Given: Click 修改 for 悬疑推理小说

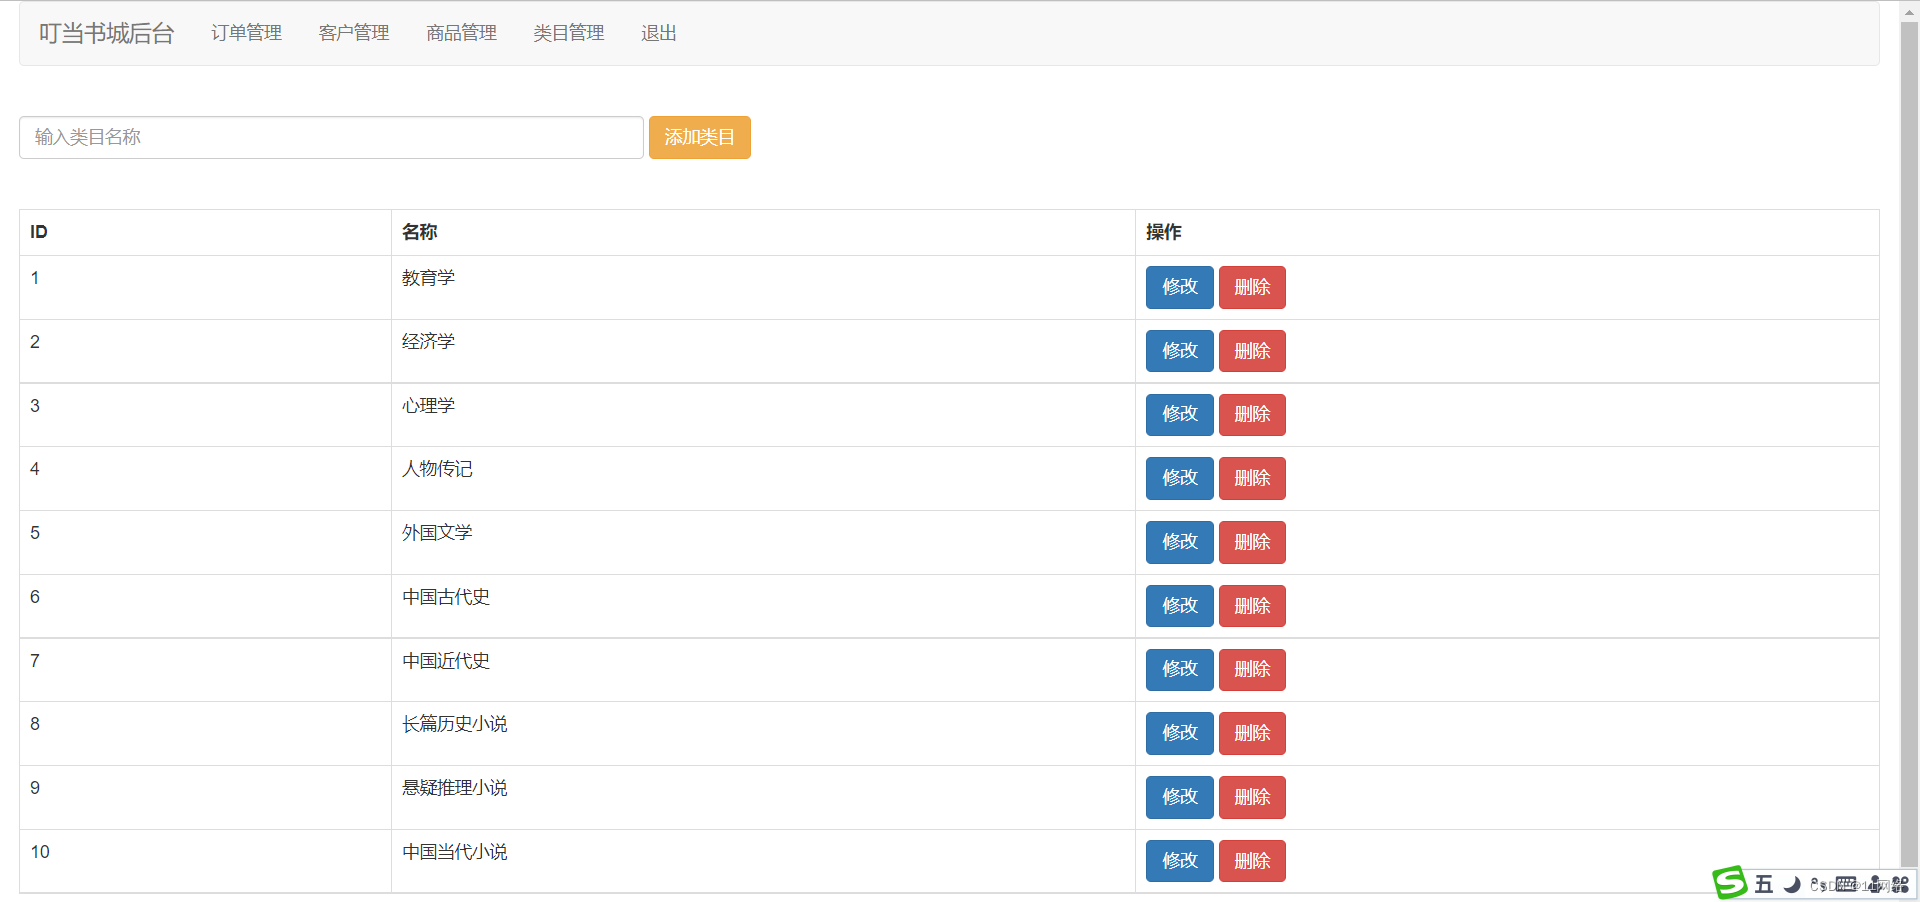Looking at the screenshot, I should tap(1180, 797).
